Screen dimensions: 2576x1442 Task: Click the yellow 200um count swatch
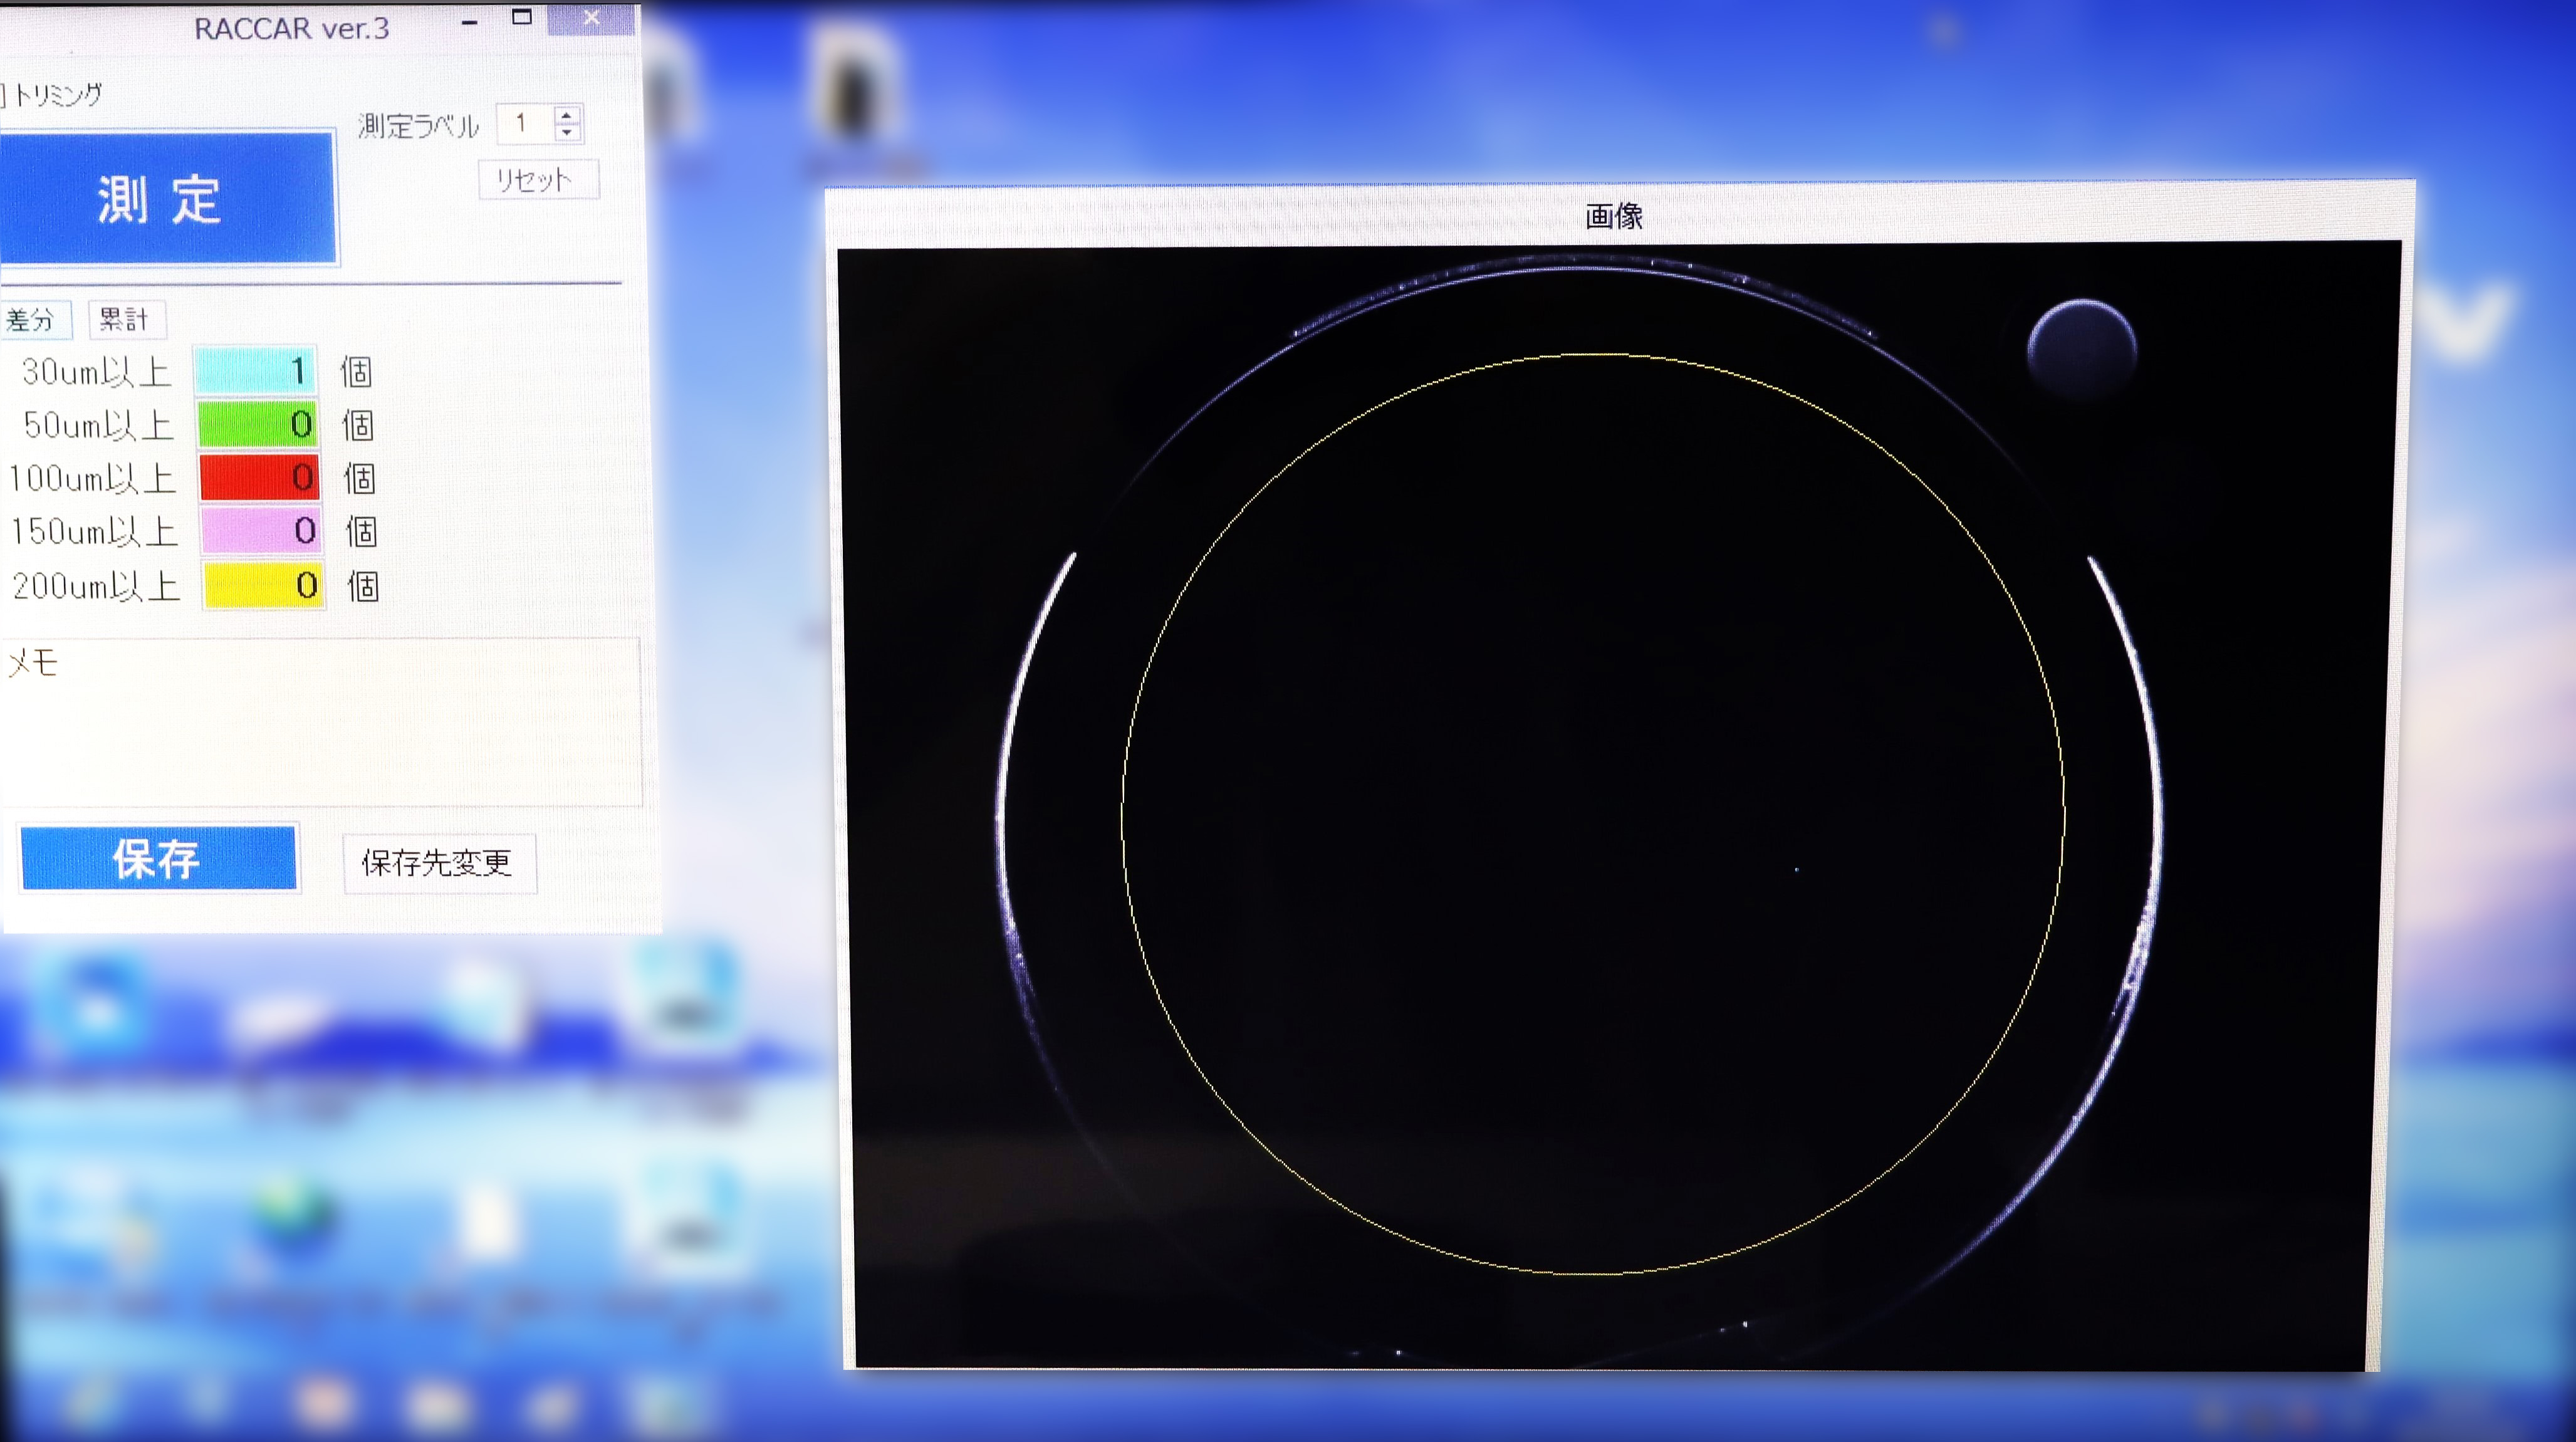[x=262, y=585]
